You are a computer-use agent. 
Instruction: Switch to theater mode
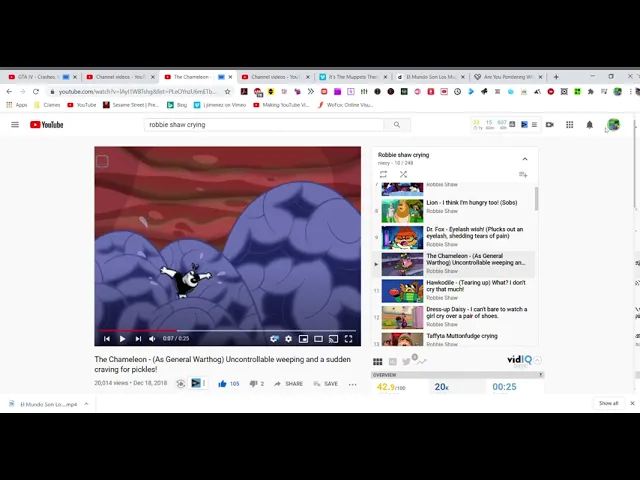click(x=318, y=339)
